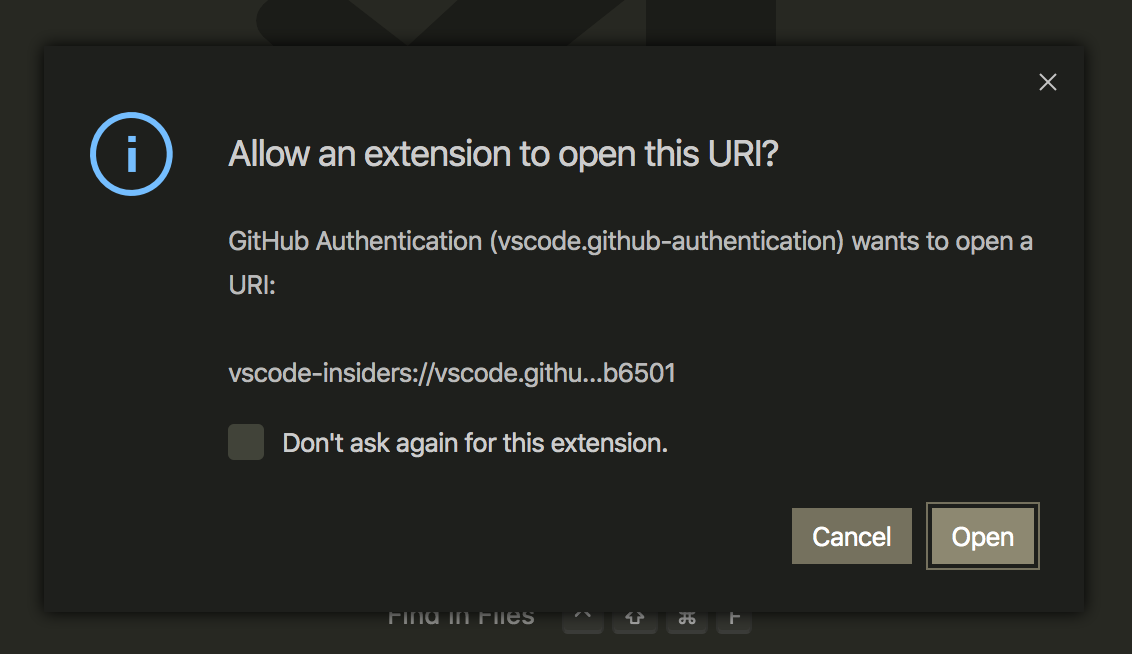Click the "i" symbol inside the info circle
1132x654 pixels.
[x=131, y=154]
